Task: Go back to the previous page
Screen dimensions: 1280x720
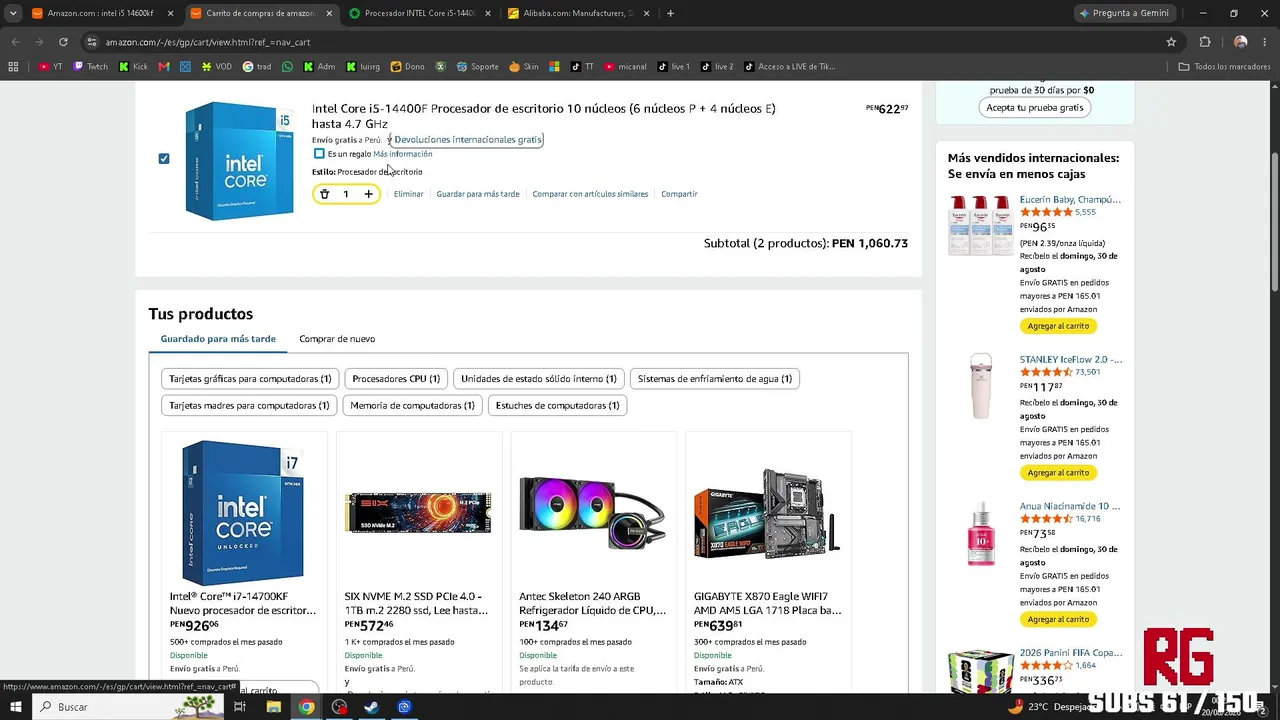Action: (15, 42)
